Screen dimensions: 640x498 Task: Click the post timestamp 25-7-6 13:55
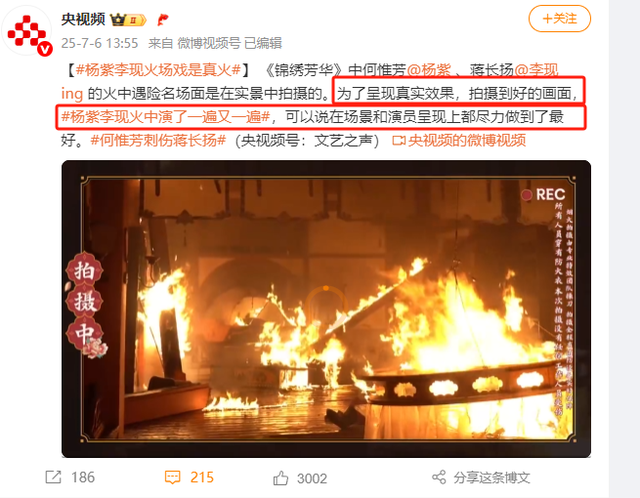(100, 43)
